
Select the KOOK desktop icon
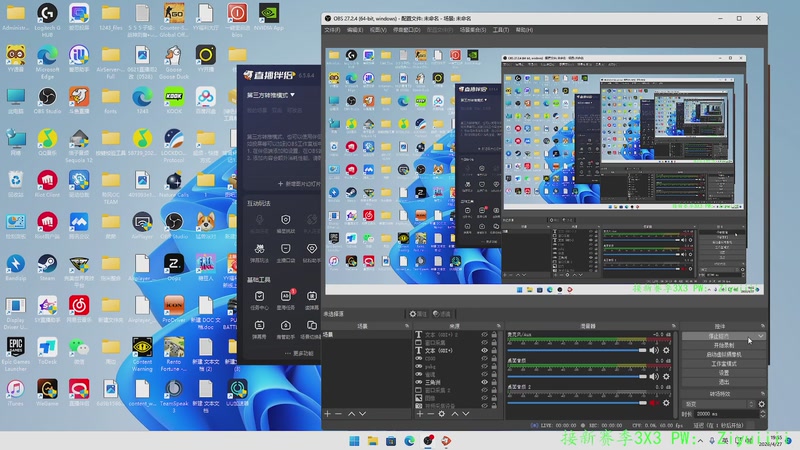(x=173, y=99)
